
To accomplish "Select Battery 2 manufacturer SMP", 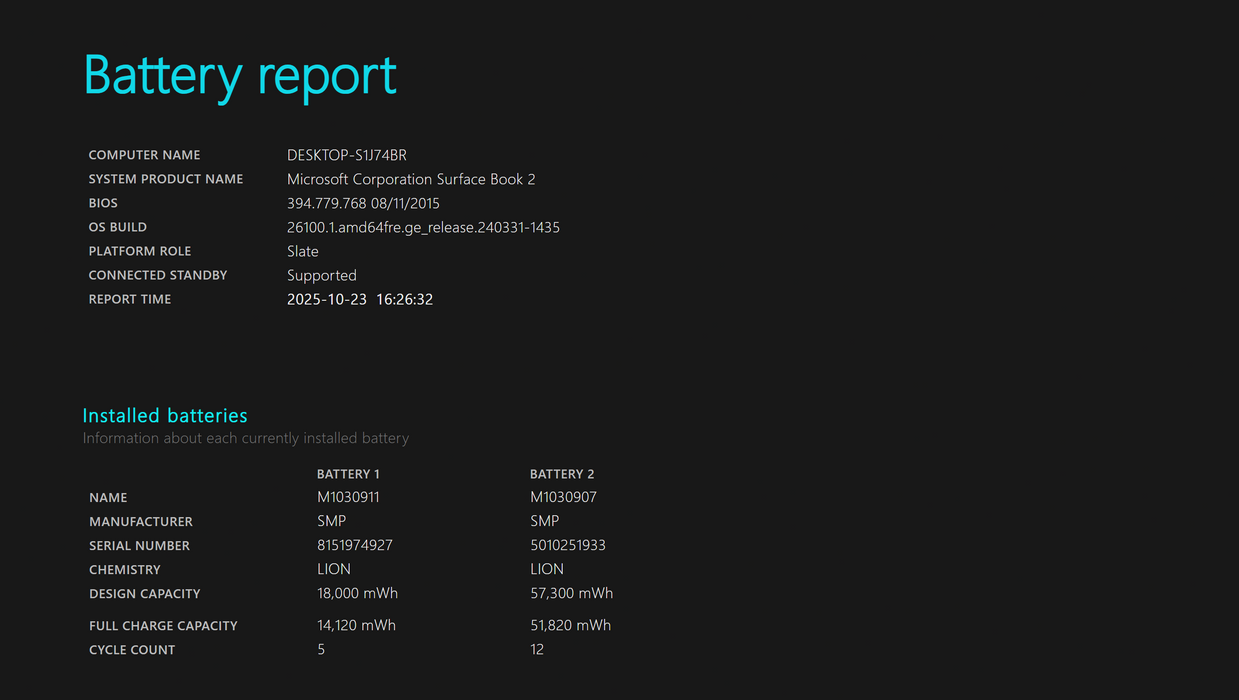I will [545, 521].
